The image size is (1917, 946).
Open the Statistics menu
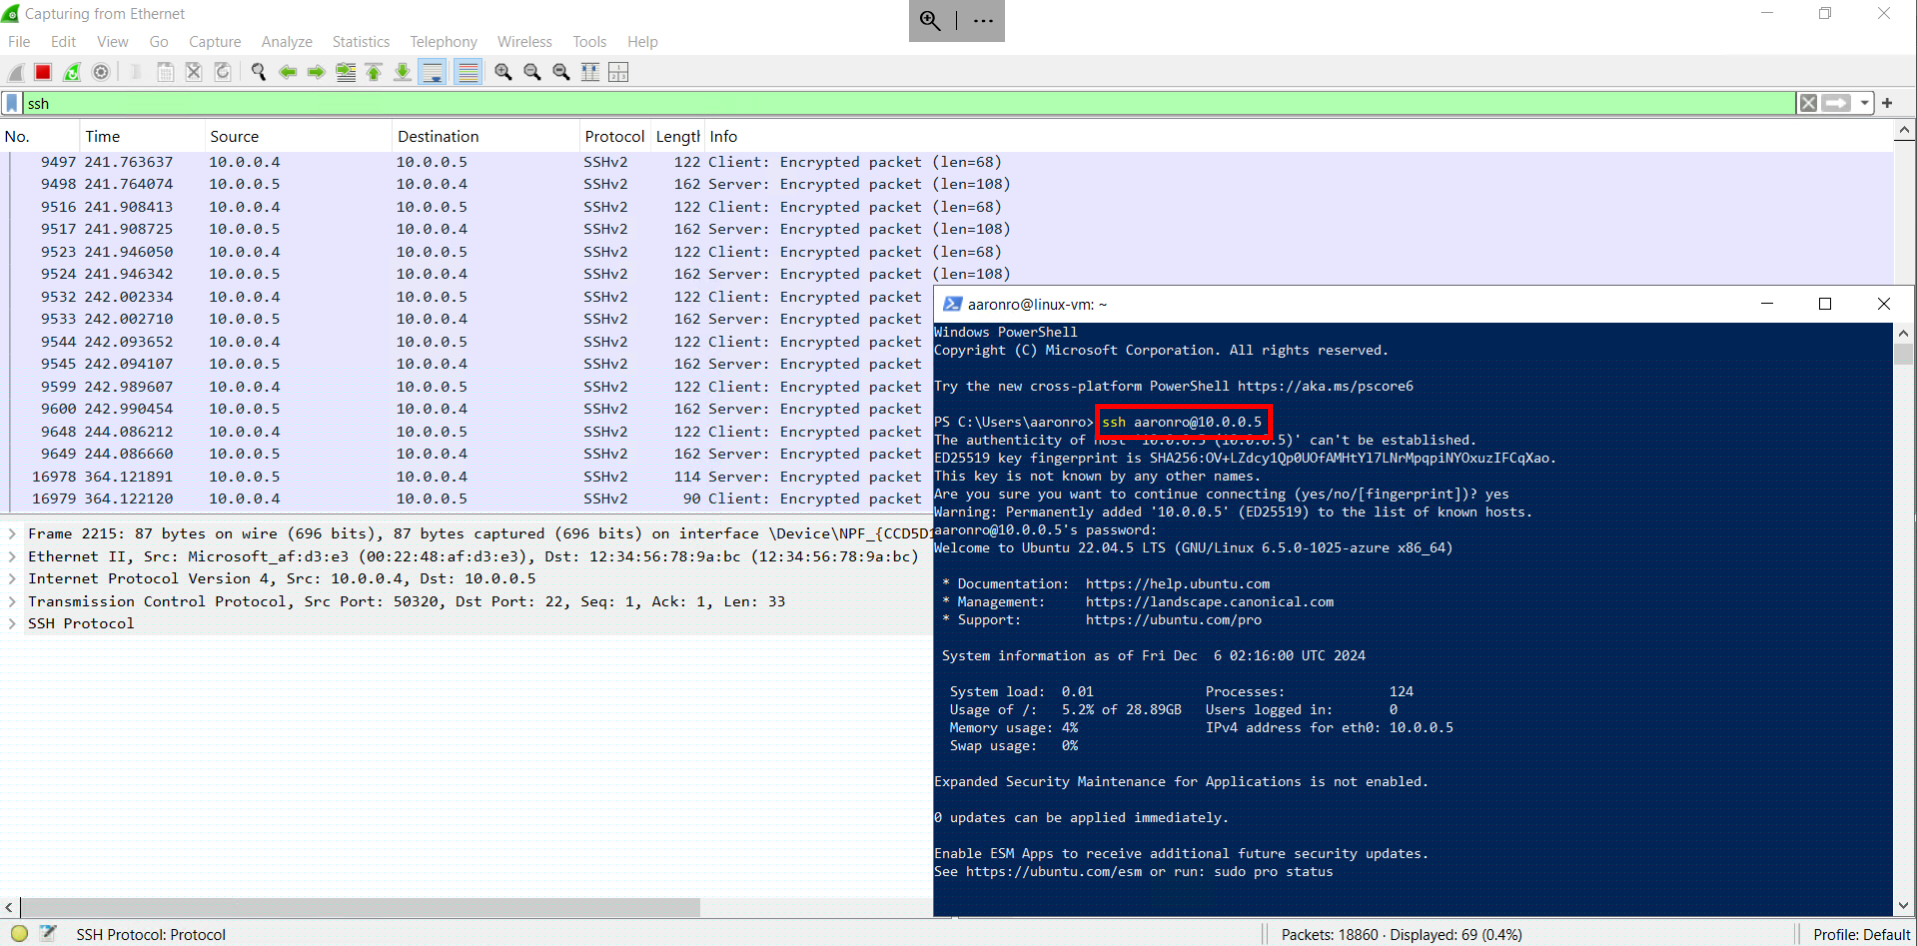pos(360,41)
